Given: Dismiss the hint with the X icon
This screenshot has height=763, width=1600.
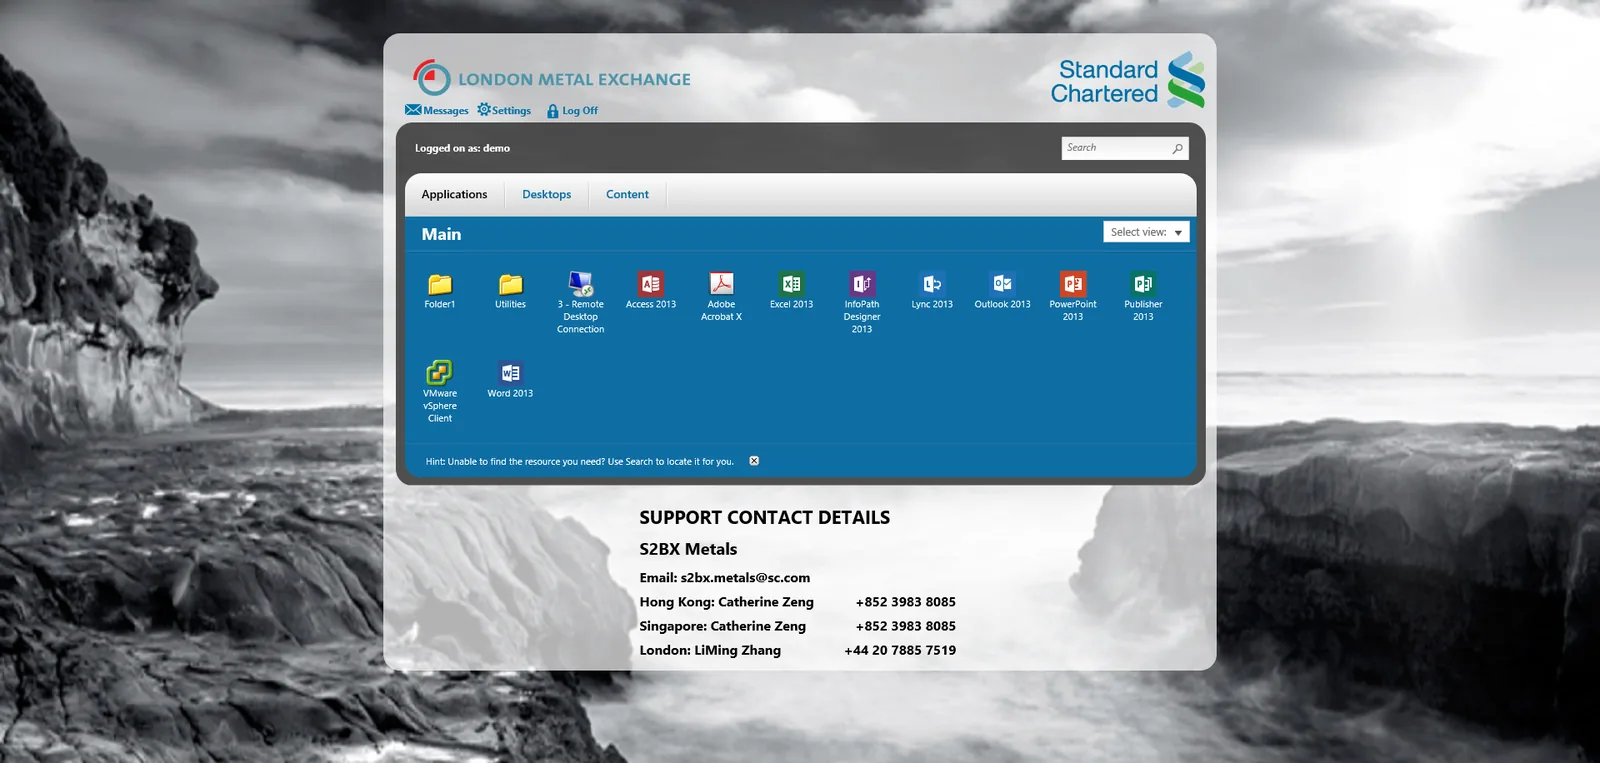Looking at the screenshot, I should coord(754,461).
